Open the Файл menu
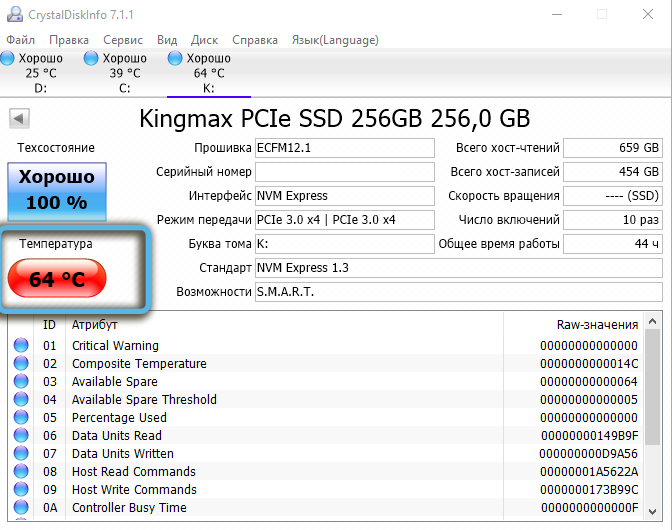This screenshot has width=672, height=530. point(20,40)
